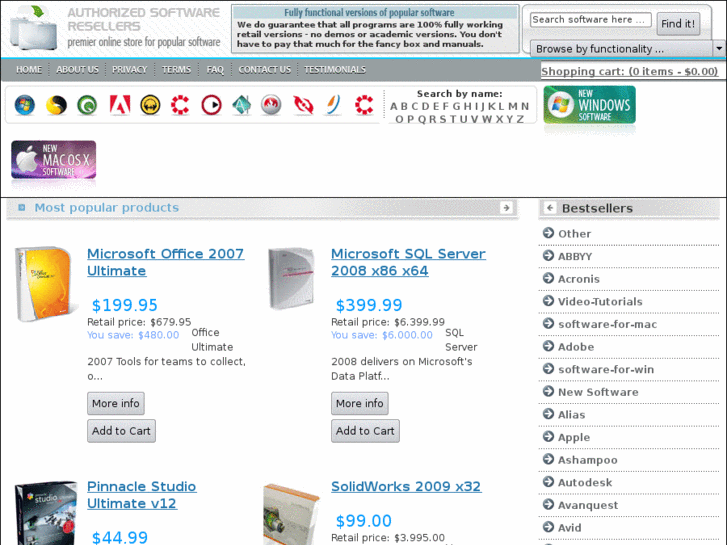Open Microsoft SQL Server 2008 x86 x64 link
The height and width of the screenshot is (545, 727).
tap(408, 262)
